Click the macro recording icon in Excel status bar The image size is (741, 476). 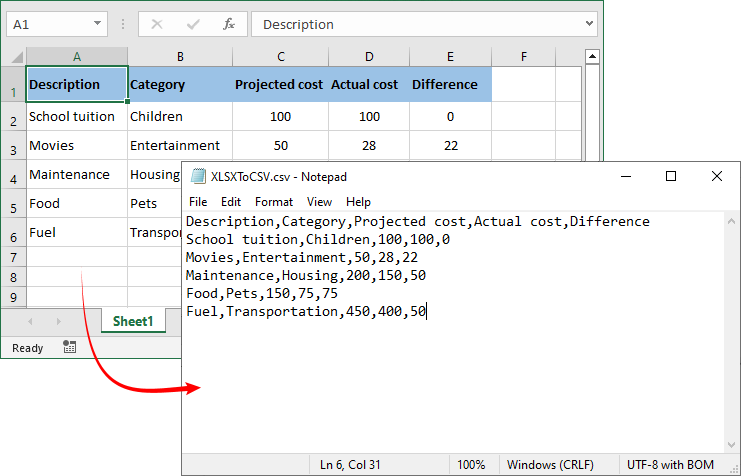pos(69,347)
